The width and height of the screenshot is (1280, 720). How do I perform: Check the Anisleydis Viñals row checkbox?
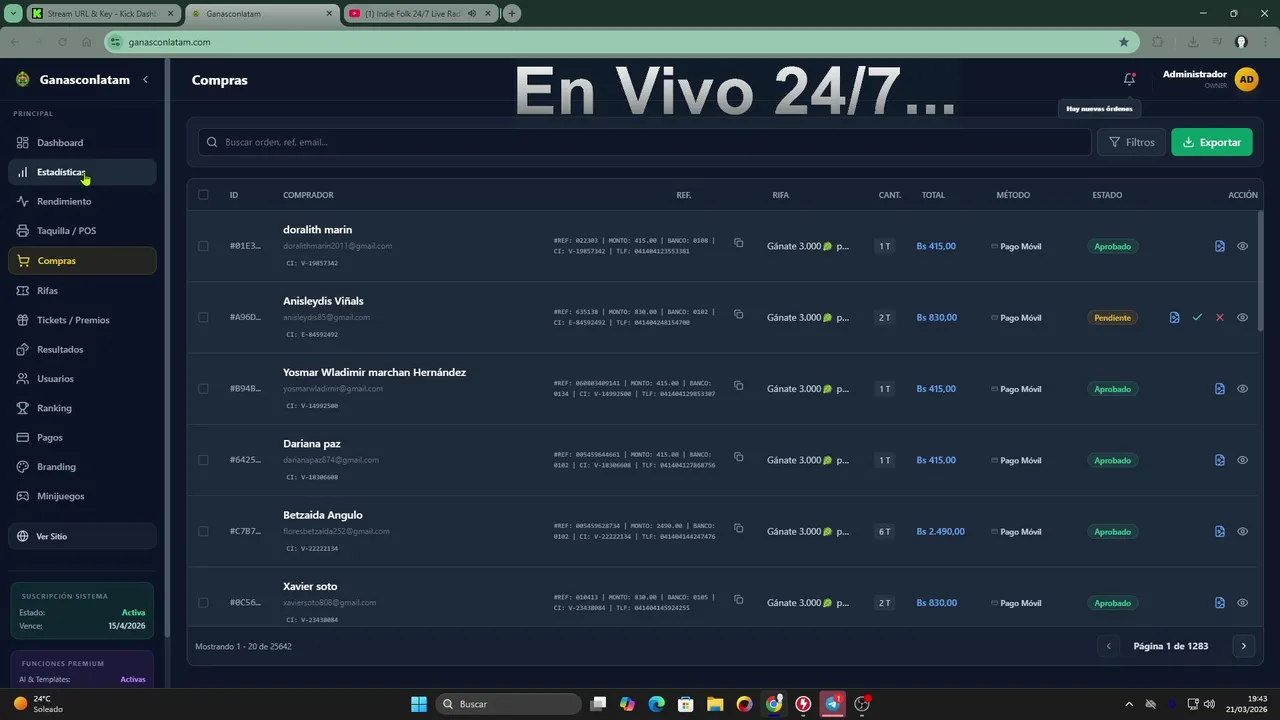(203, 317)
